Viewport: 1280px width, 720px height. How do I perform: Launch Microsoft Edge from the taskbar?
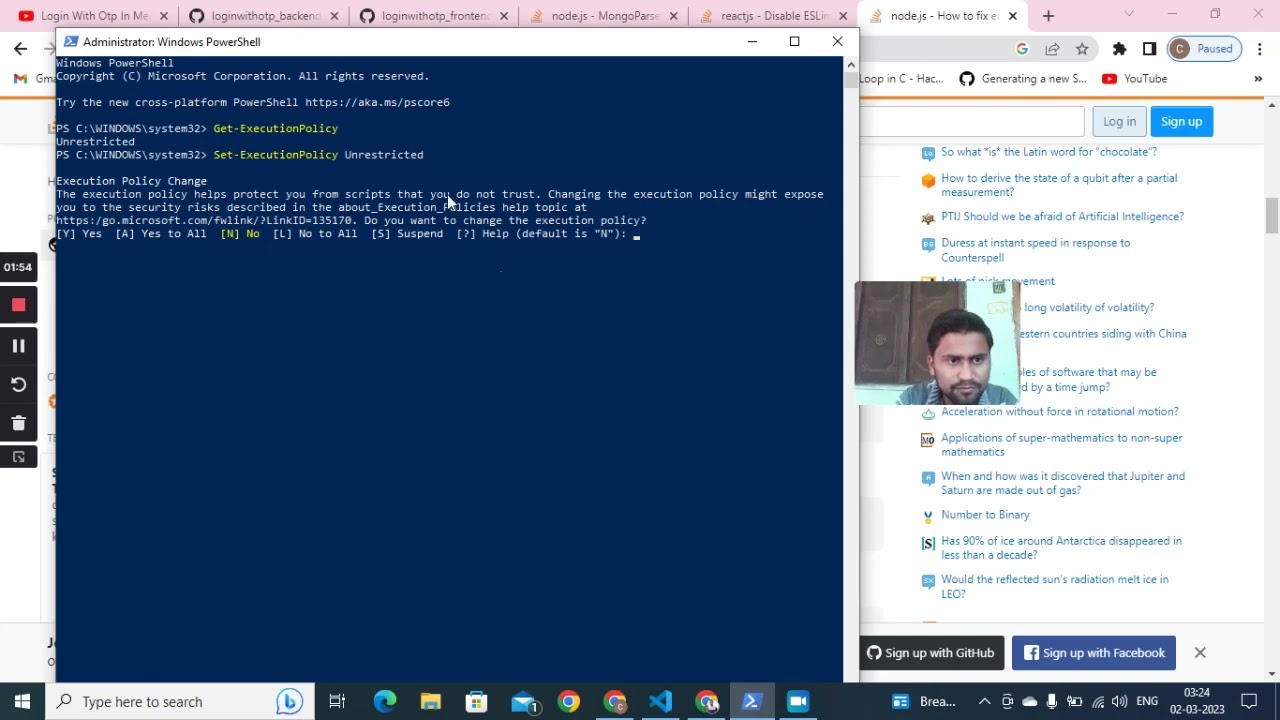pyautogui.click(x=385, y=701)
